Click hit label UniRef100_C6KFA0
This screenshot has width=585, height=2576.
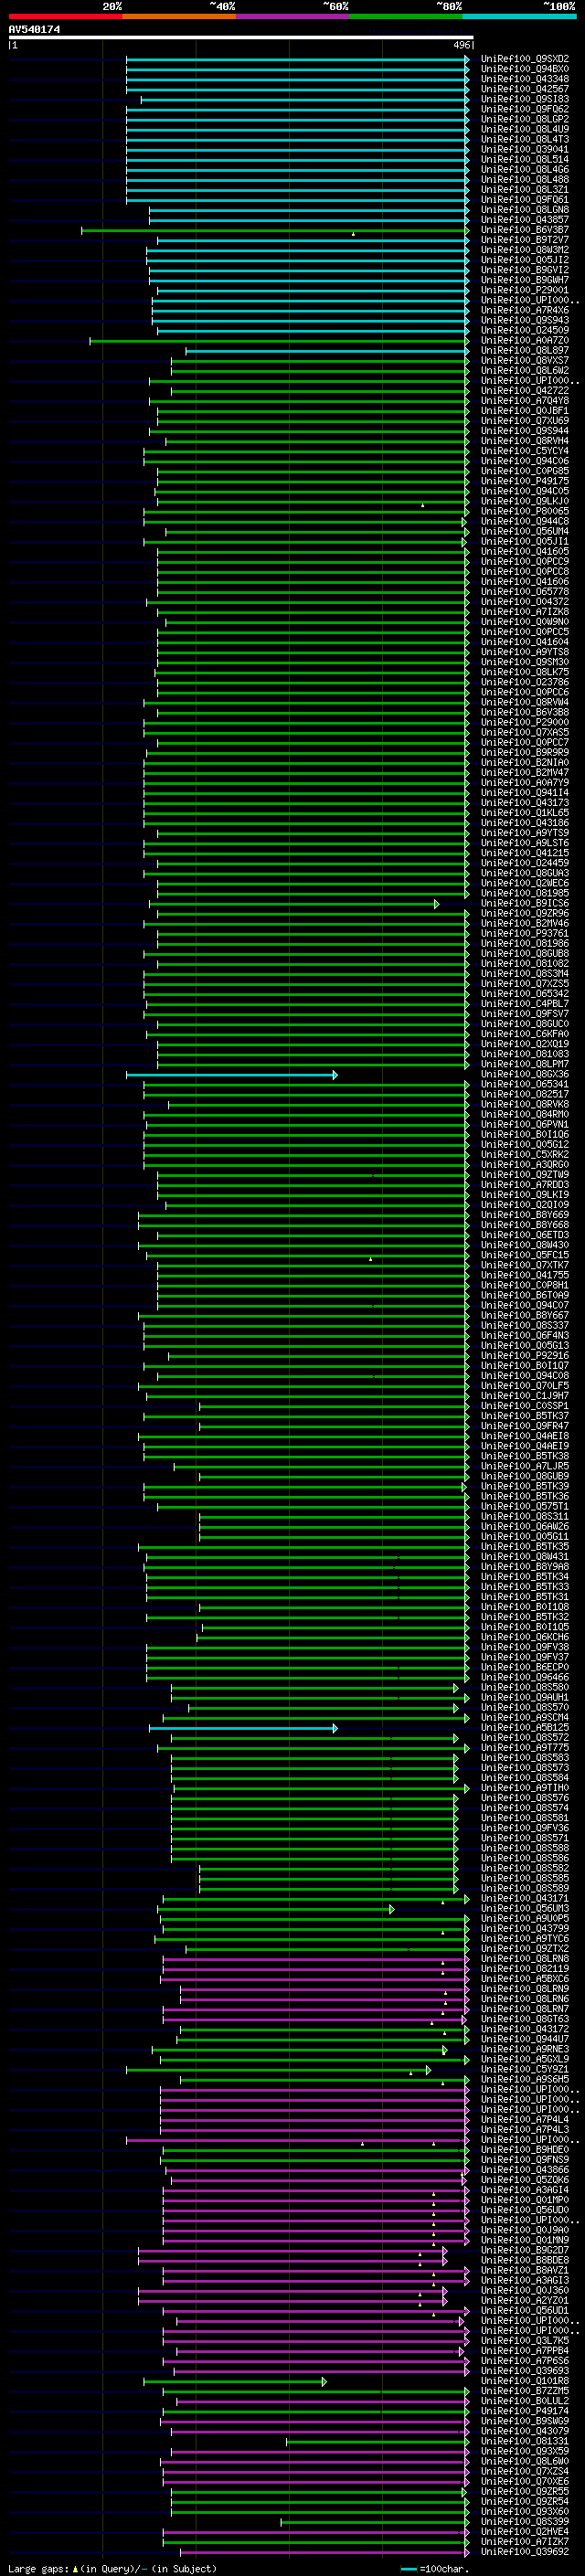pyautogui.click(x=525, y=1034)
